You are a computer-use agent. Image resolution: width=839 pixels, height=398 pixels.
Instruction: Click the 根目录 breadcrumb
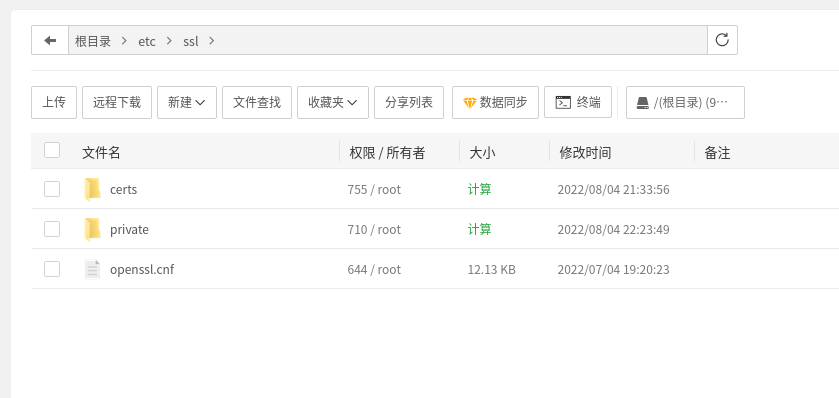[x=93, y=41]
